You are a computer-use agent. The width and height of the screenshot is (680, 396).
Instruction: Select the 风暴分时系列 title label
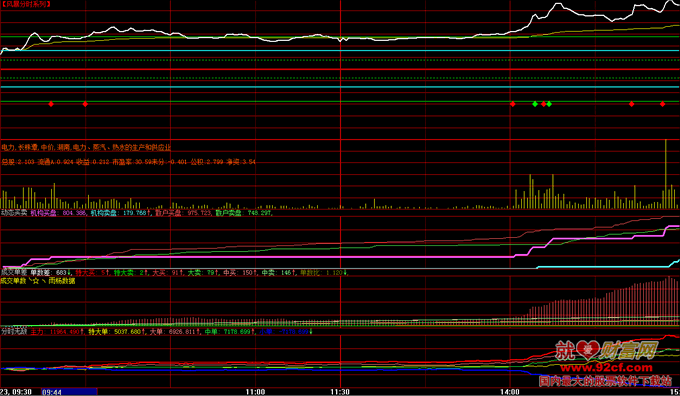point(26,4)
